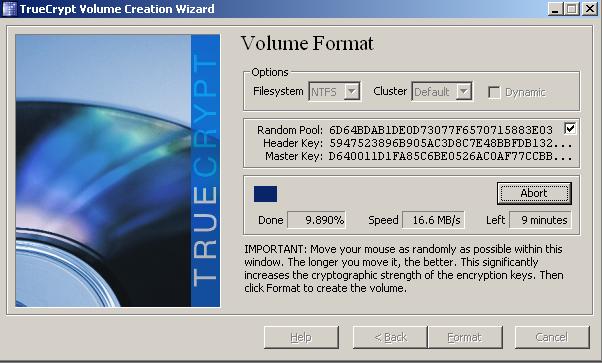This screenshot has height=363, width=602.
Task: Click the Filesystem label
Action: tap(278, 91)
